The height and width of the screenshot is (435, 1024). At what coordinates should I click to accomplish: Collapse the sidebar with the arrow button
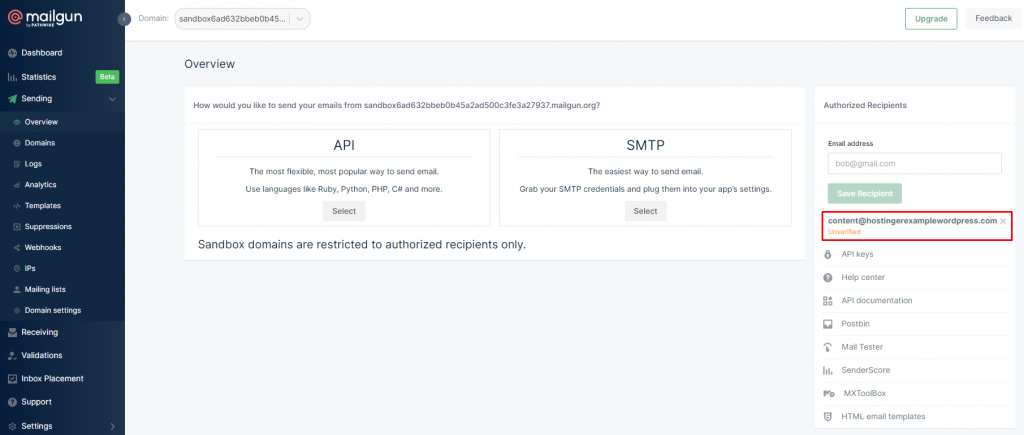pyautogui.click(x=124, y=19)
